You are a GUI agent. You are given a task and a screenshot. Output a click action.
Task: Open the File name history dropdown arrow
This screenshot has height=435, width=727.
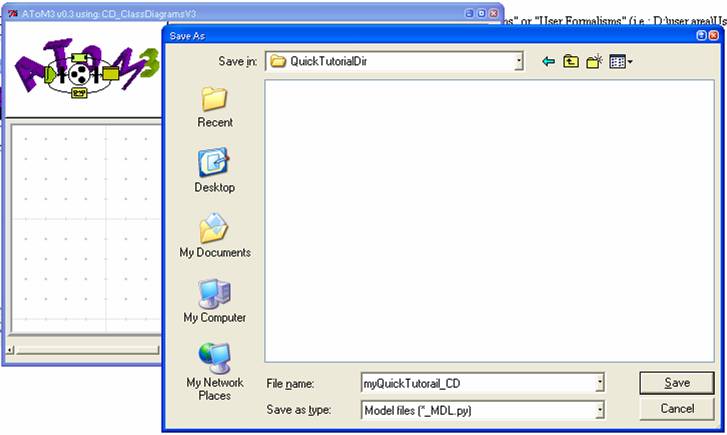coord(599,383)
